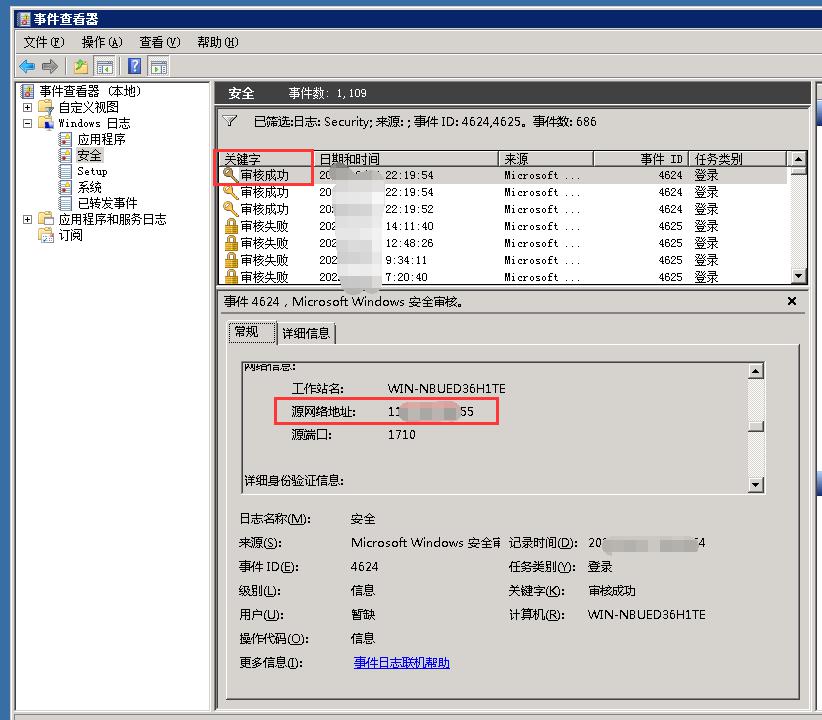This screenshot has width=822, height=720.
Task: Switch to the 详细信息 tab
Action: (306, 333)
